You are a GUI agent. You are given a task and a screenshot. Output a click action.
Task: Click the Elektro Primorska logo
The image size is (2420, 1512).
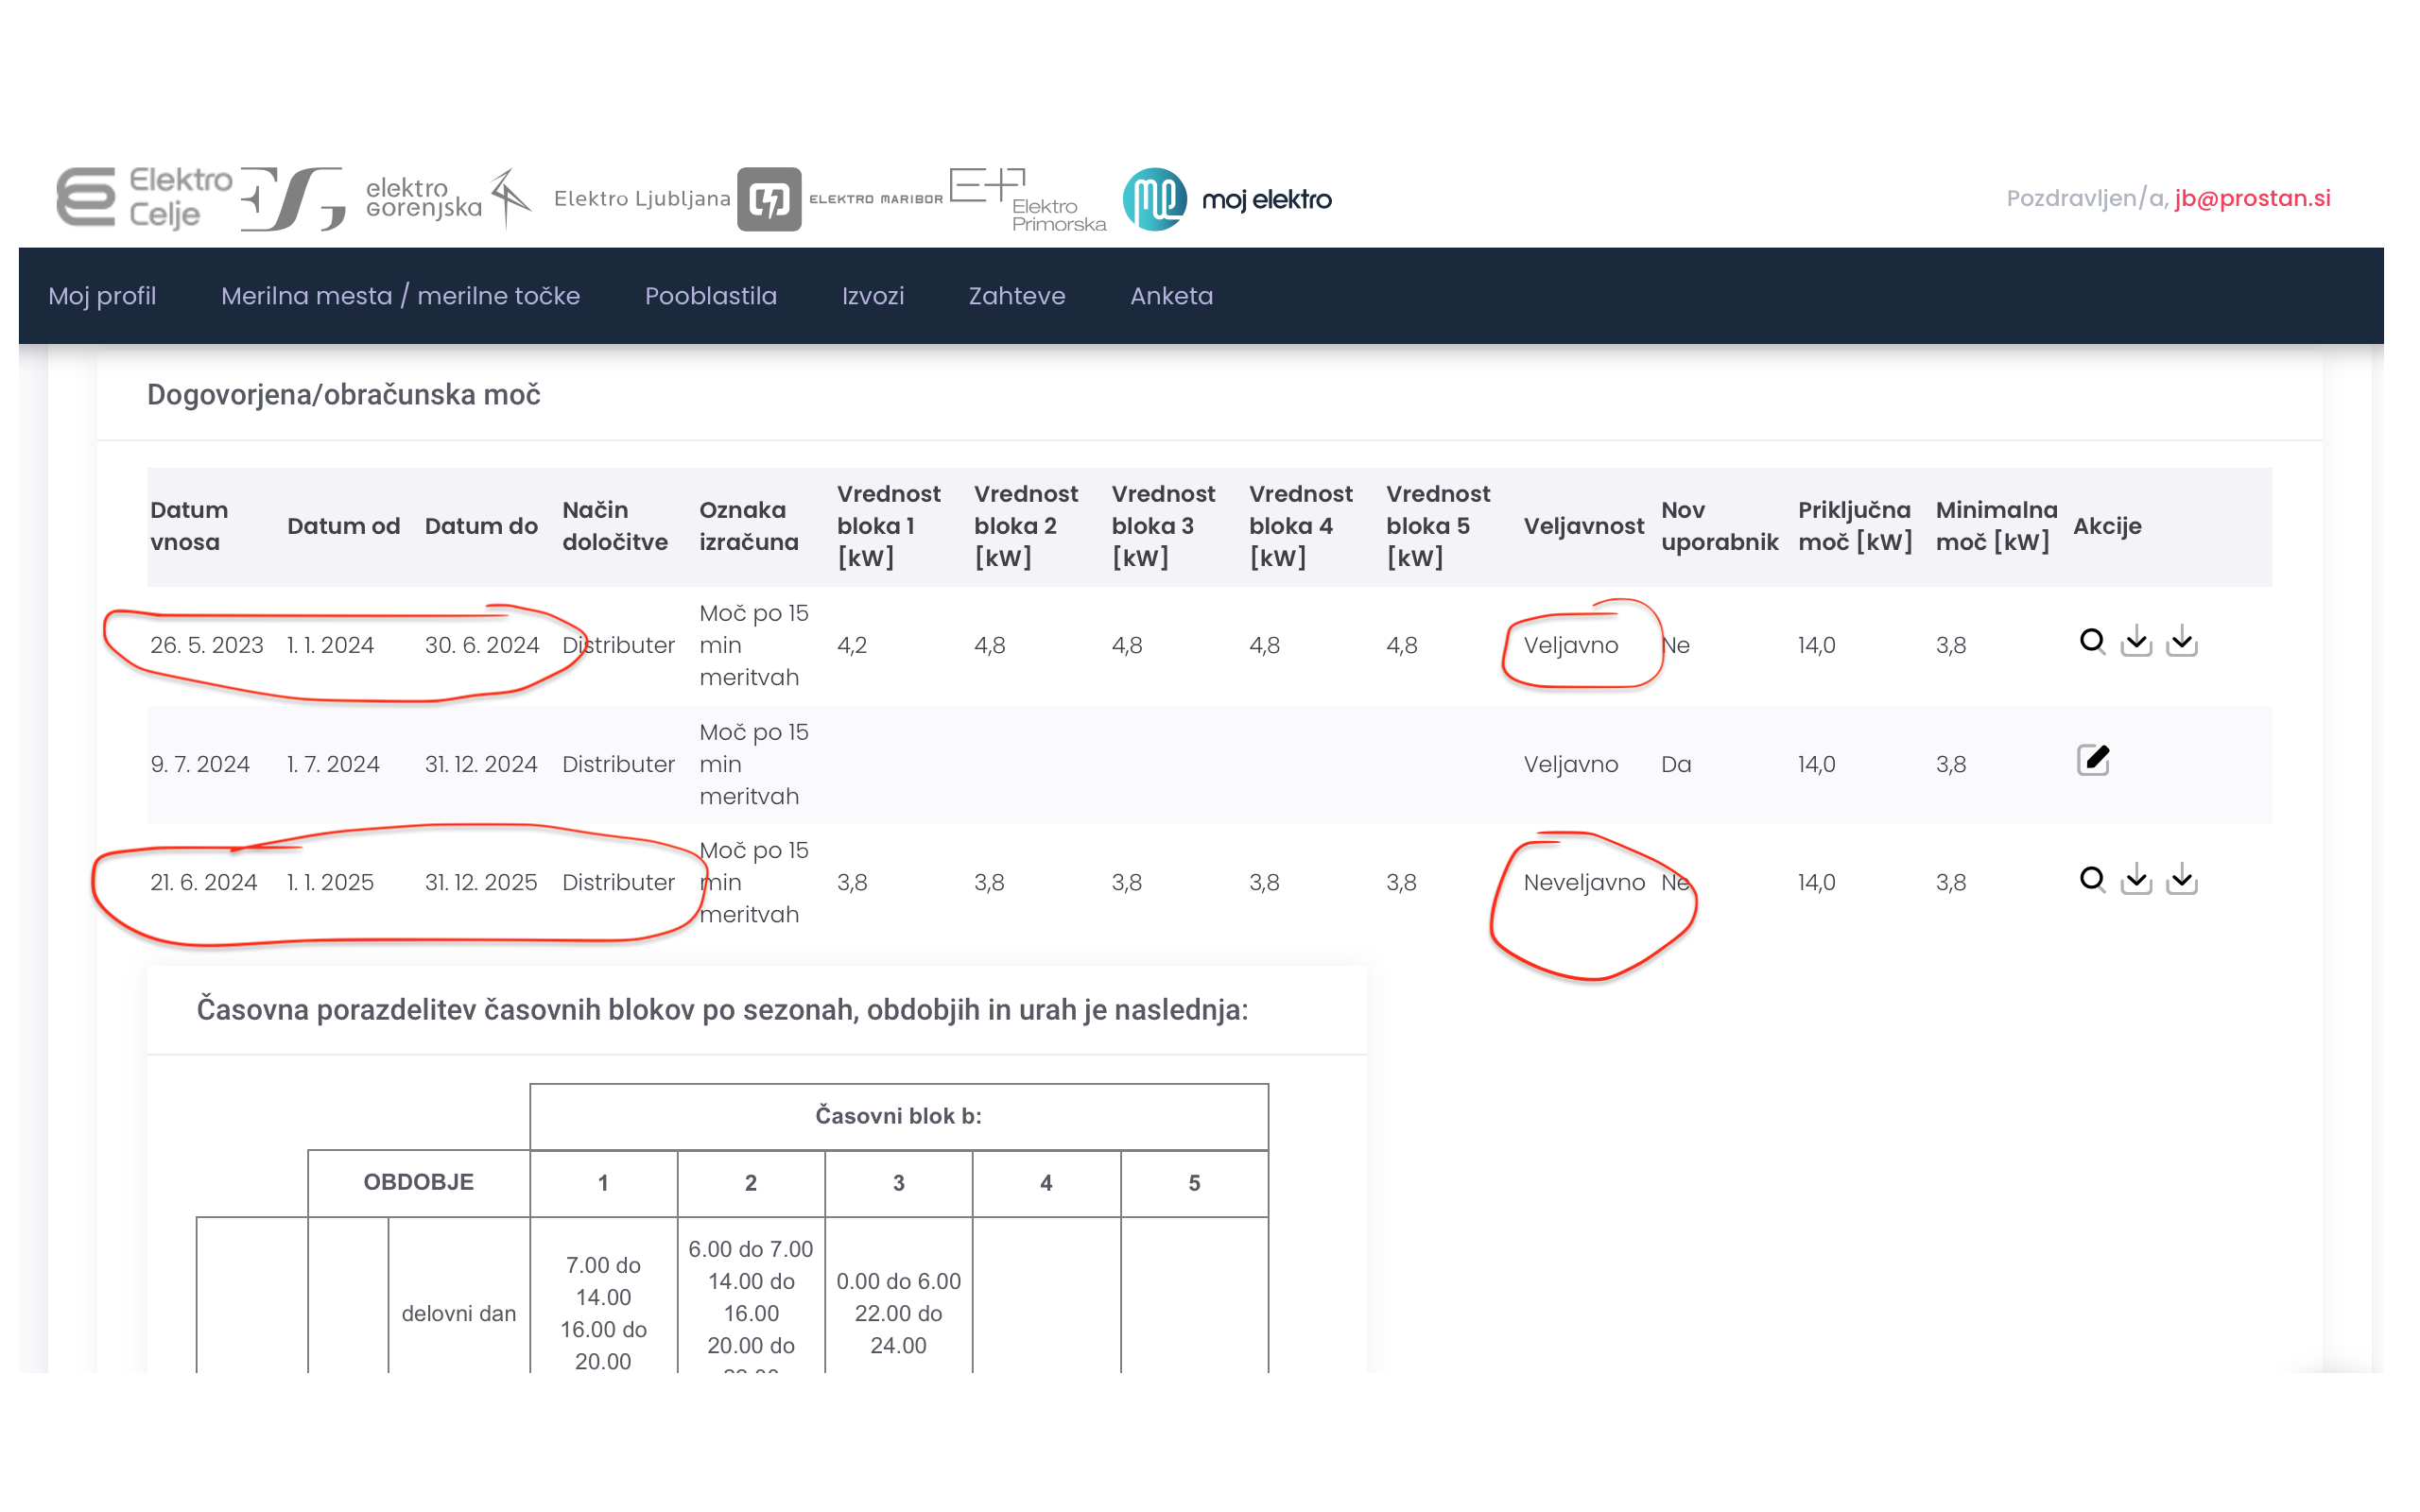tap(1028, 199)
